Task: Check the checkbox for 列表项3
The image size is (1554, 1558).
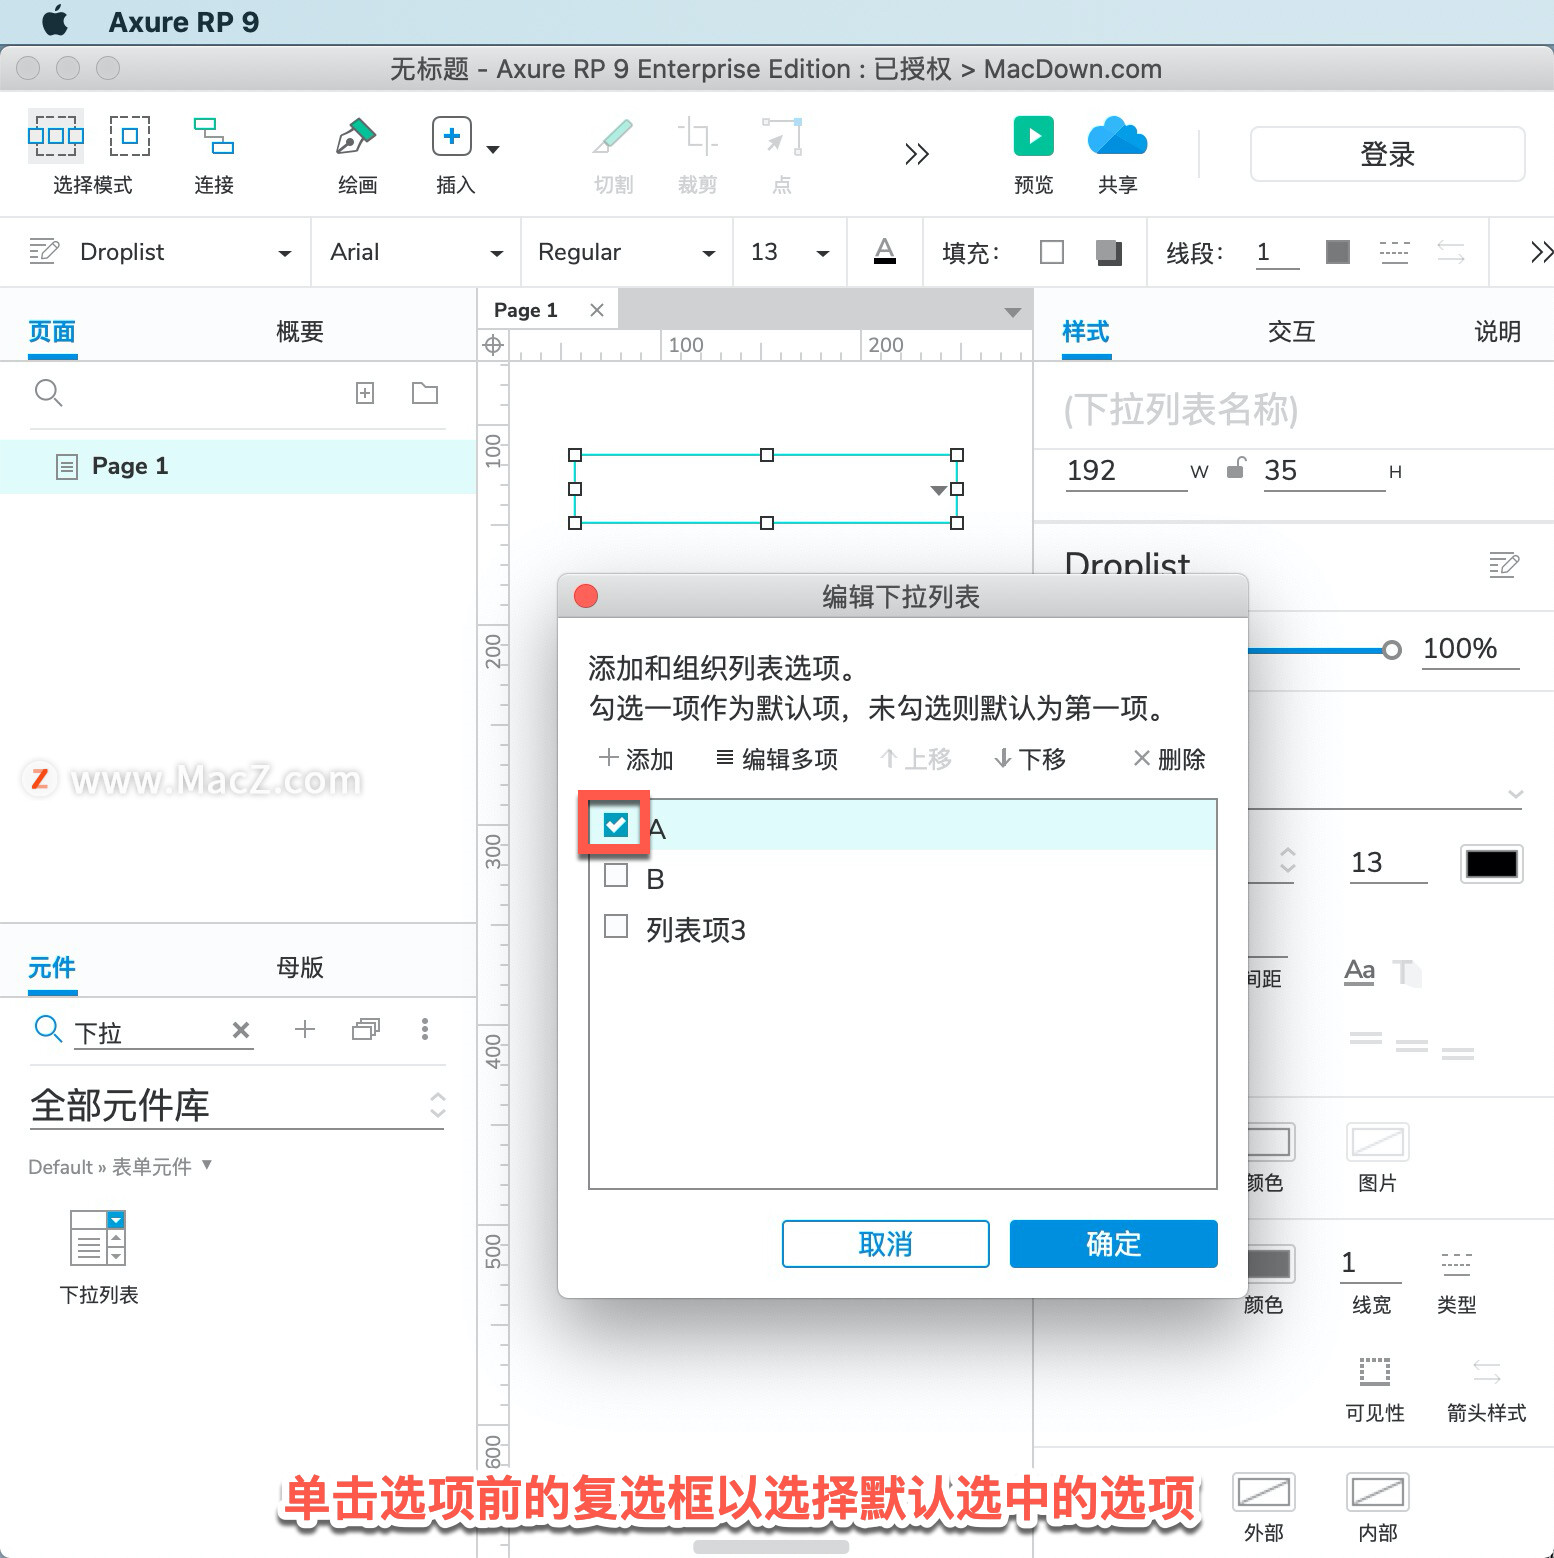Action: [616, 926]
